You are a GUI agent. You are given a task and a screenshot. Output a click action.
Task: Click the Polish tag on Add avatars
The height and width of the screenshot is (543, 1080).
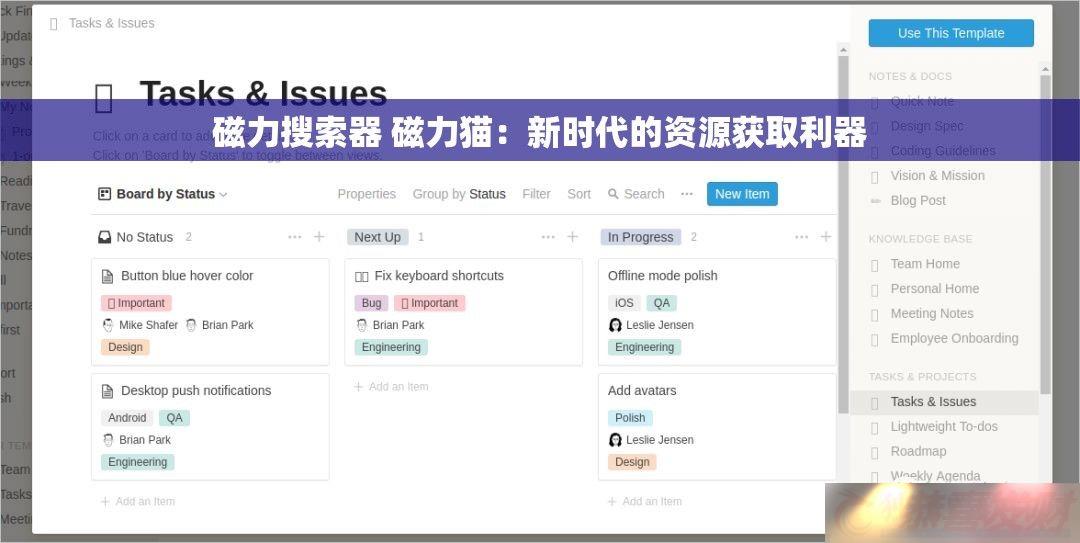630,418
